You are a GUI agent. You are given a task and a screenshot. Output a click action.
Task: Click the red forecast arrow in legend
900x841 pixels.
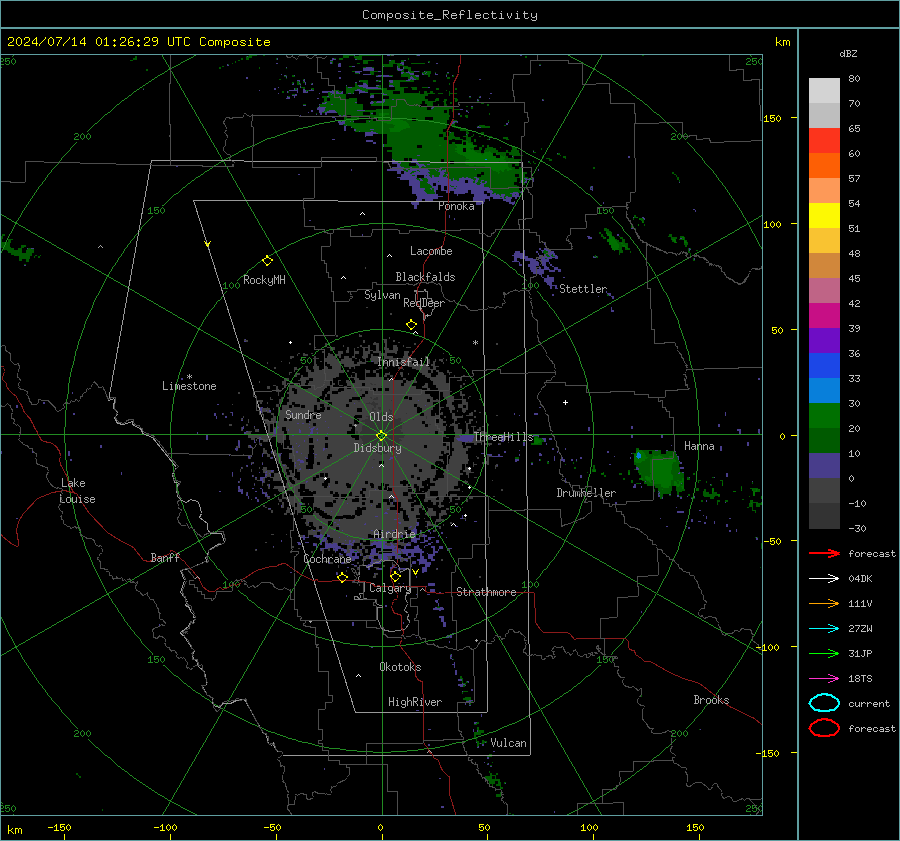[824, 553]
